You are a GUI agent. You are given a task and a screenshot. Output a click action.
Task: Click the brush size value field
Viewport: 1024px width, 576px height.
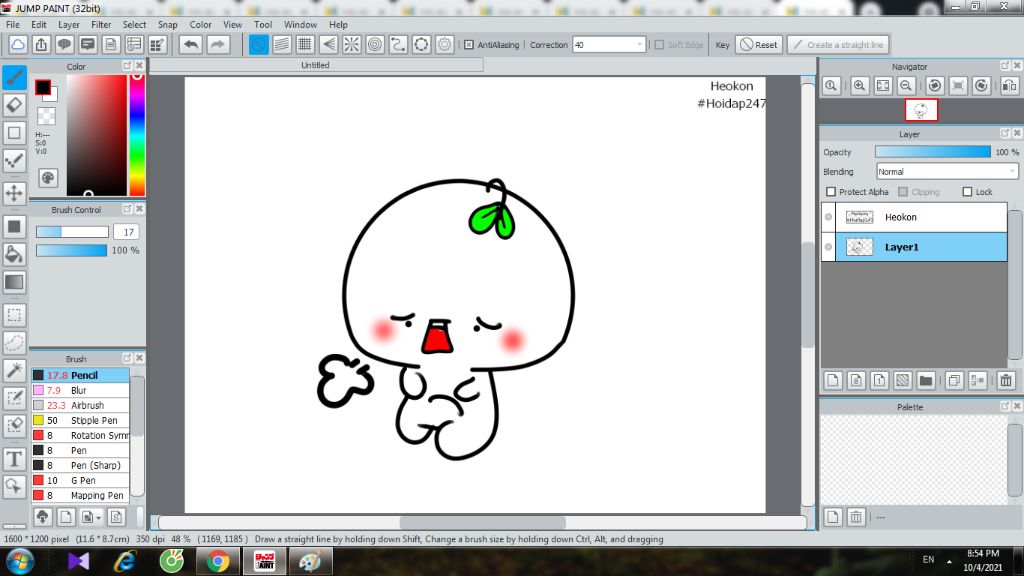coord(127,232)
